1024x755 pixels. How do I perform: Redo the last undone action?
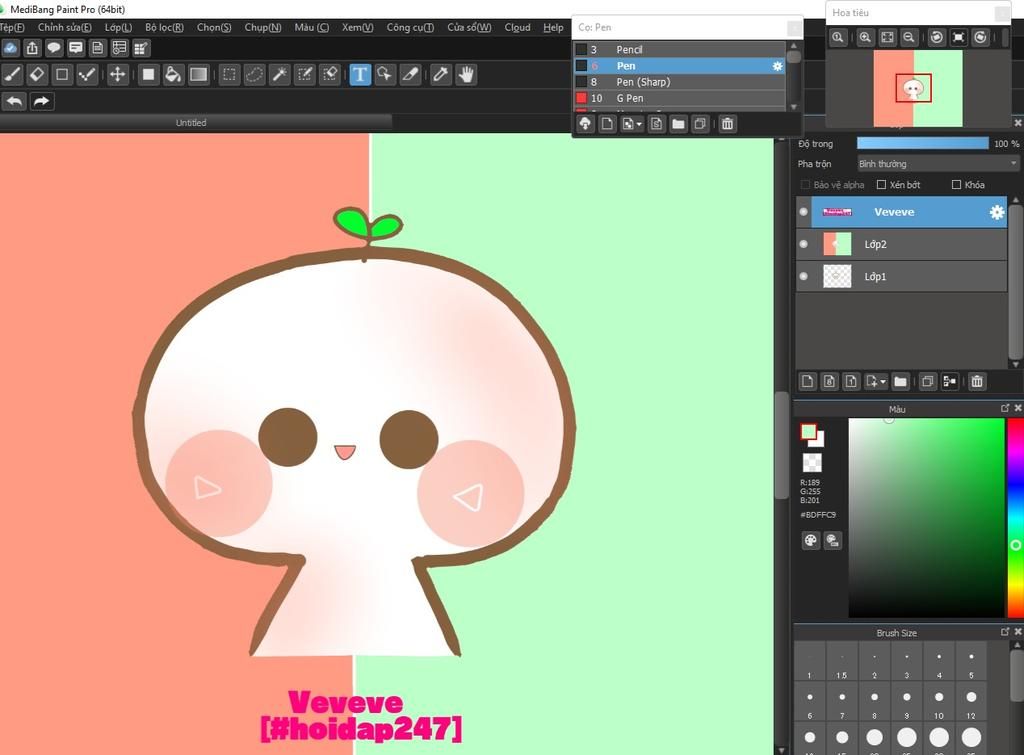[41, 101]
